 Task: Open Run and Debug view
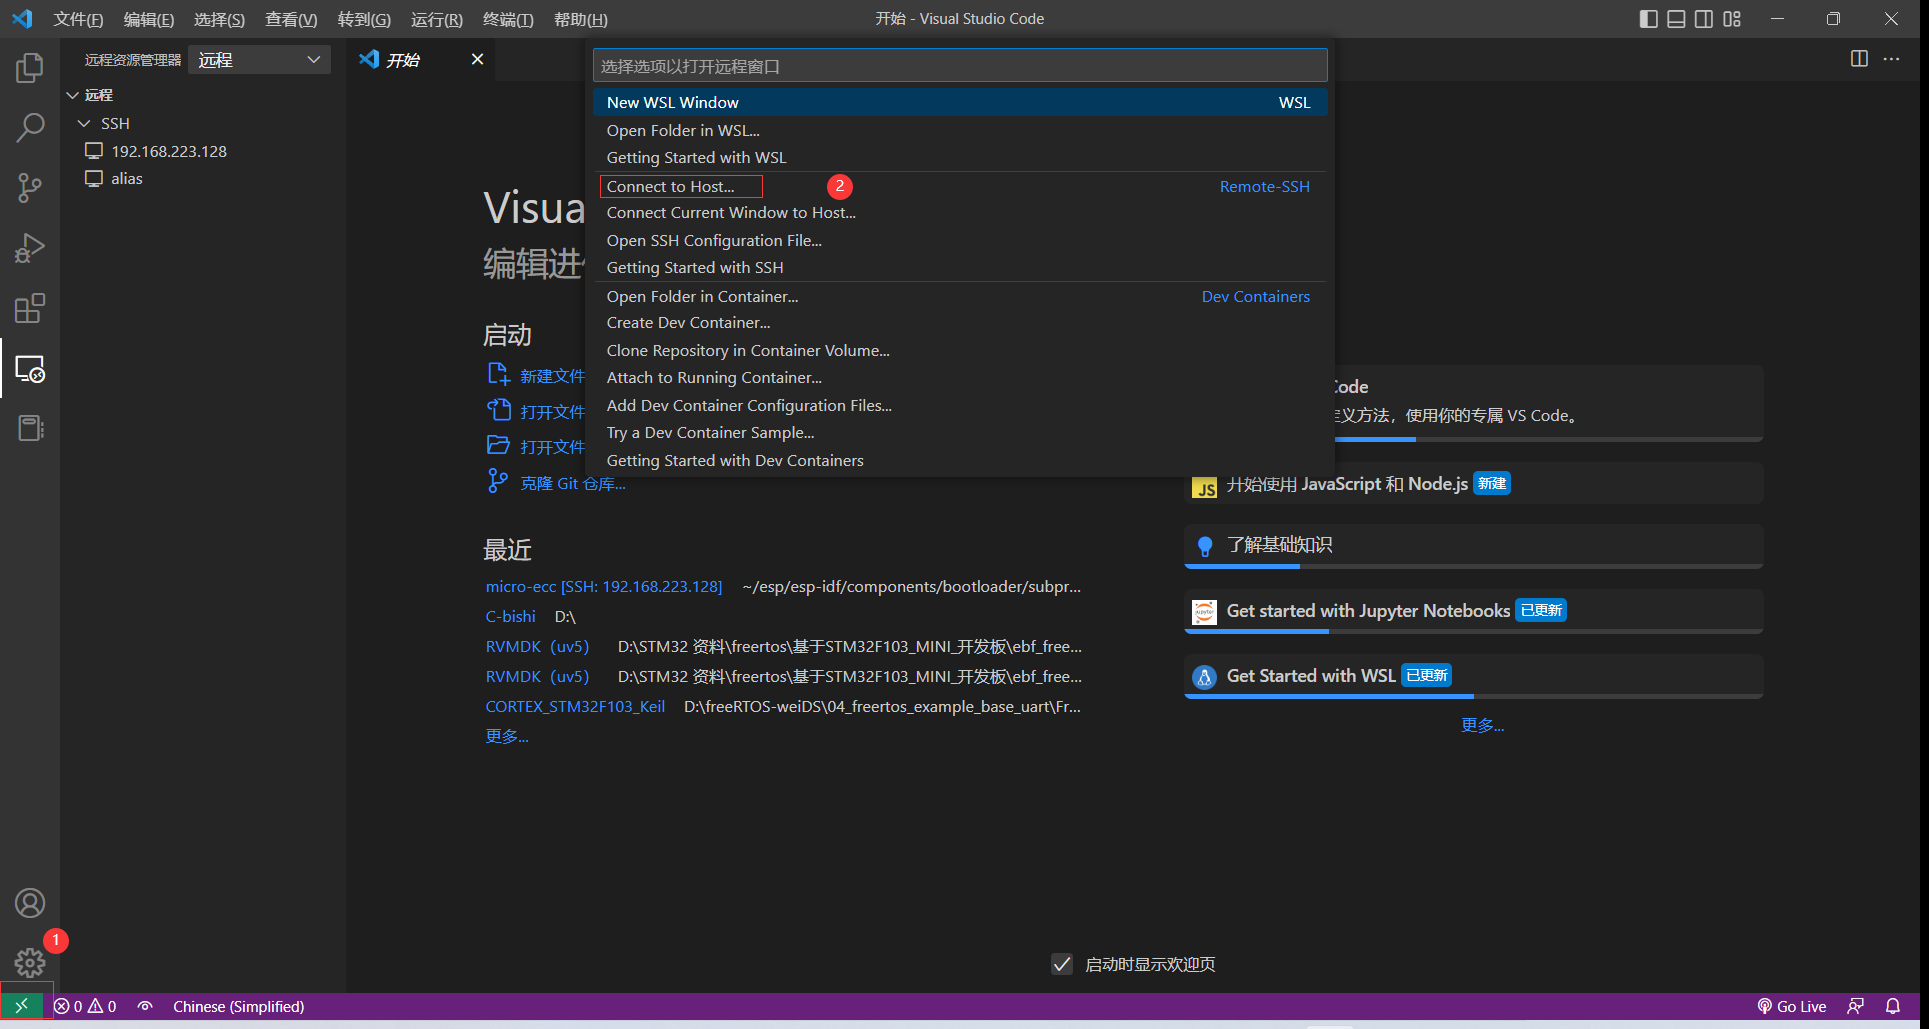[30, 248]
